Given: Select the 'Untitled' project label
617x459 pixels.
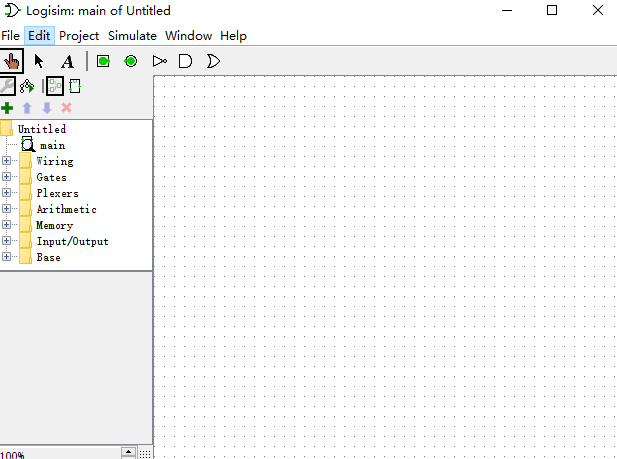Looking at the screenshot, I should [42, 129].
